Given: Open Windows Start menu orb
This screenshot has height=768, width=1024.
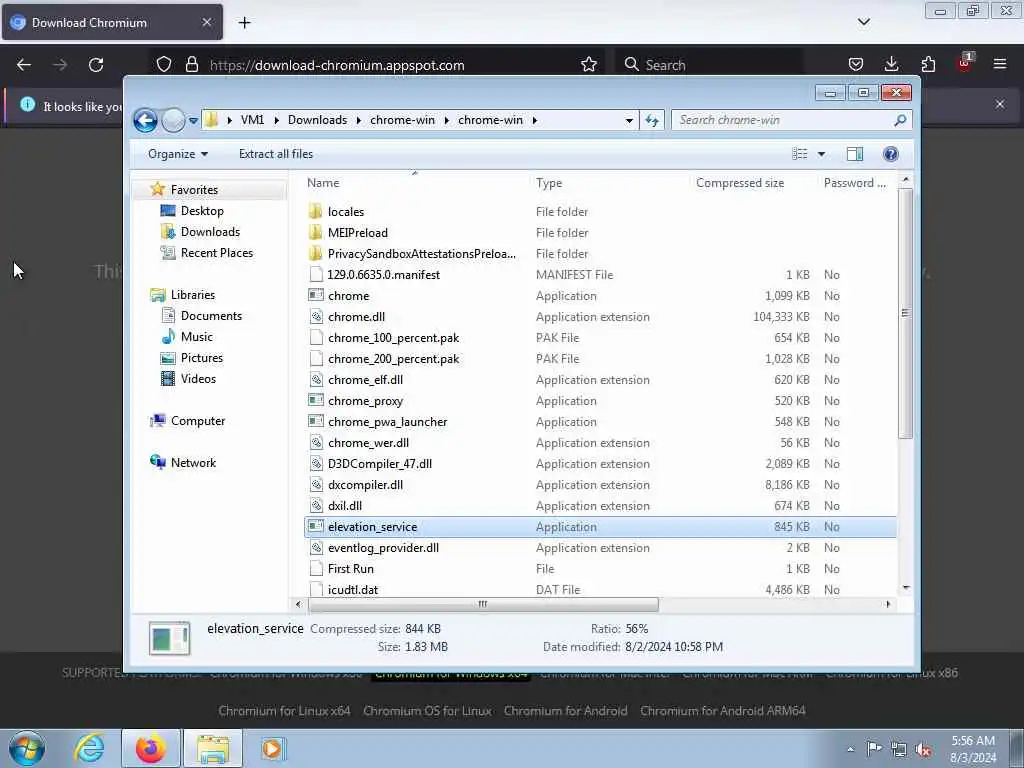Looking at the screenshot, I should (27, 748).
